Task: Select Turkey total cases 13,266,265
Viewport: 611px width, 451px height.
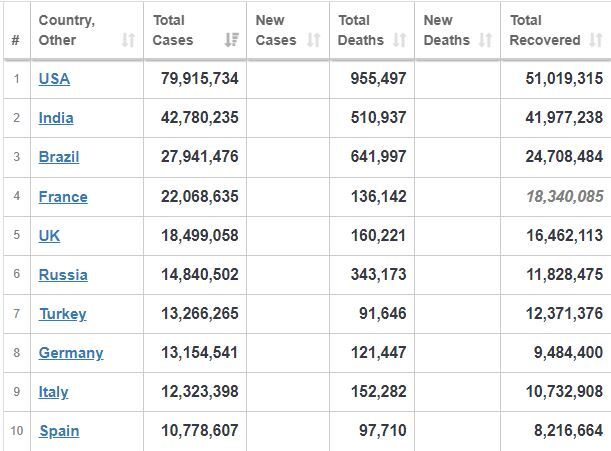Action: pos(200,313)
